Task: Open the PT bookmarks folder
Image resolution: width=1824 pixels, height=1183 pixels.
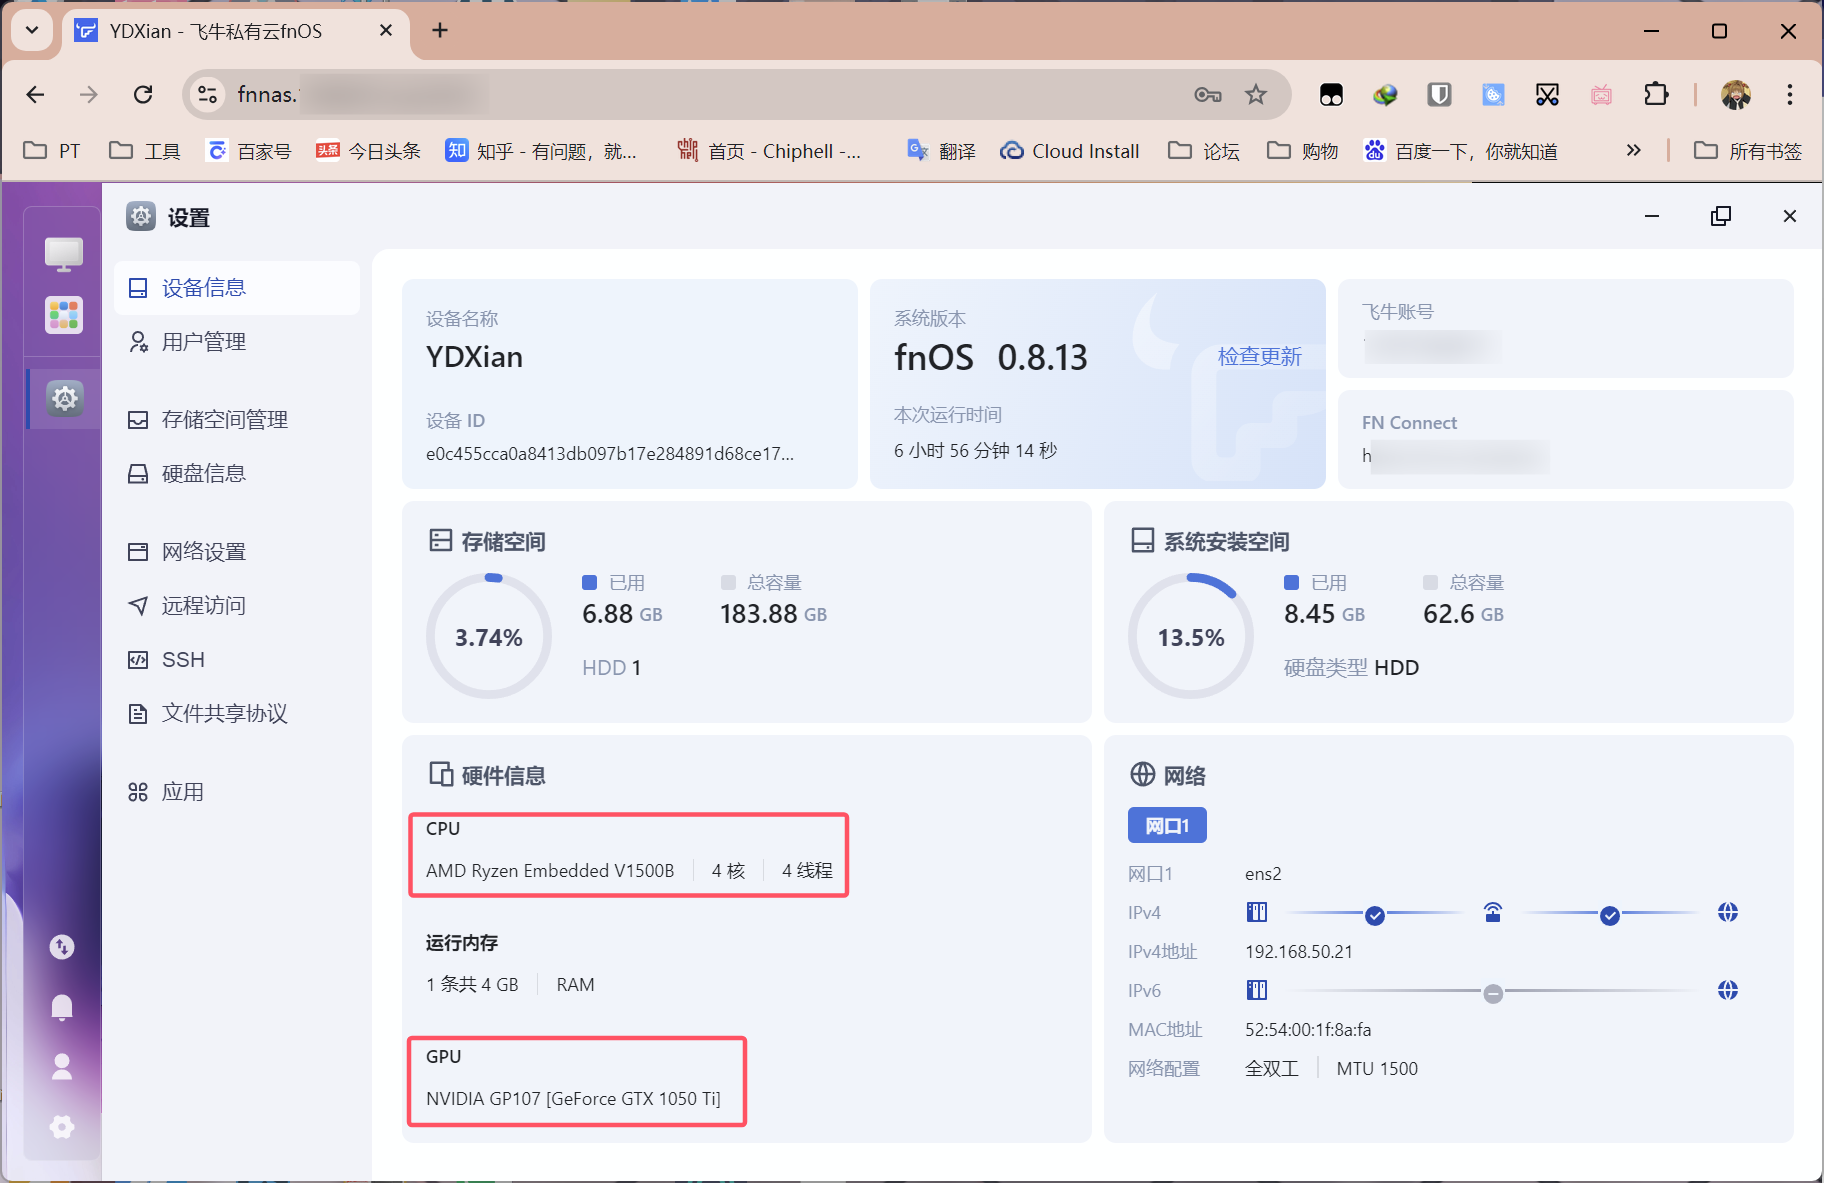Action: click(52, 151)
